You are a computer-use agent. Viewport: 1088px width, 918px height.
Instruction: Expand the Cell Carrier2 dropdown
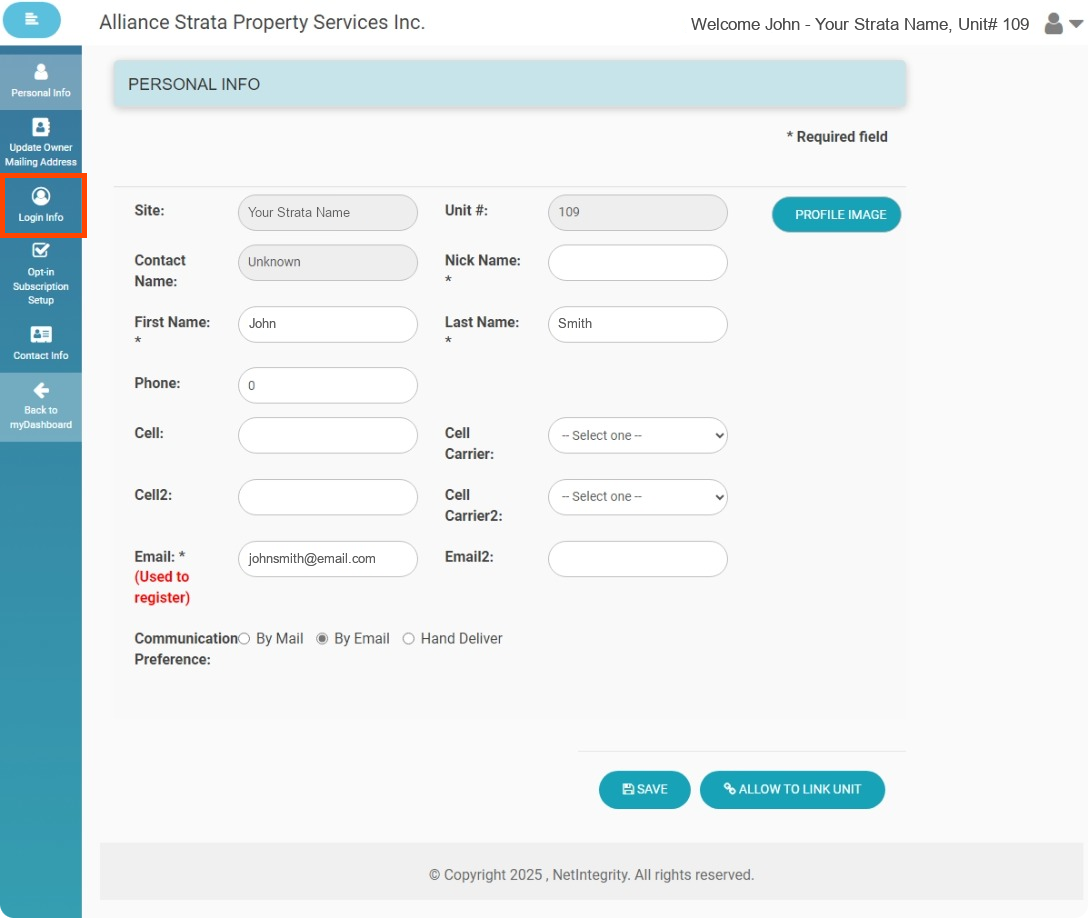637,497
